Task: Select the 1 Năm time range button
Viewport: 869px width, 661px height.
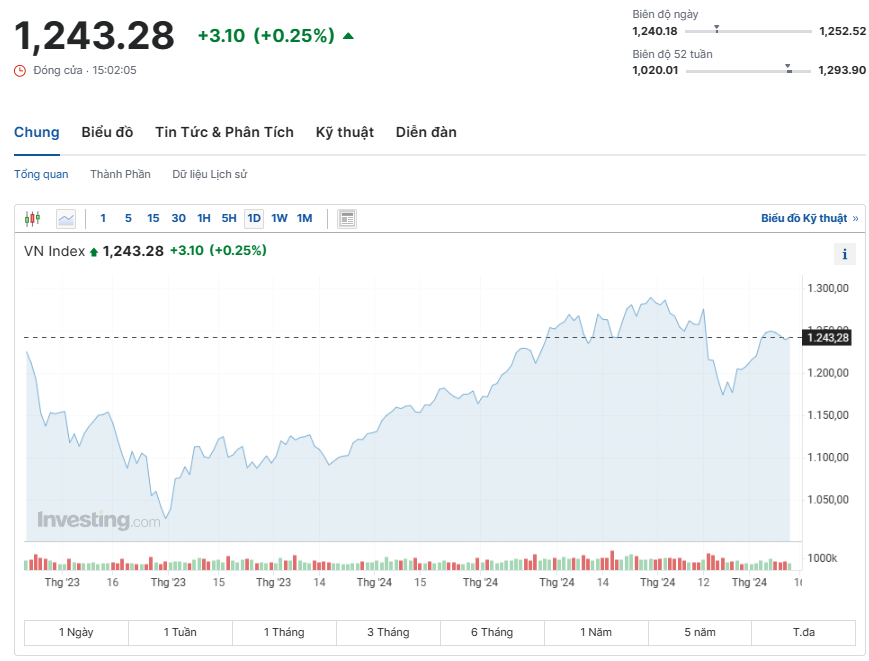Action: (x=596, y=632)
